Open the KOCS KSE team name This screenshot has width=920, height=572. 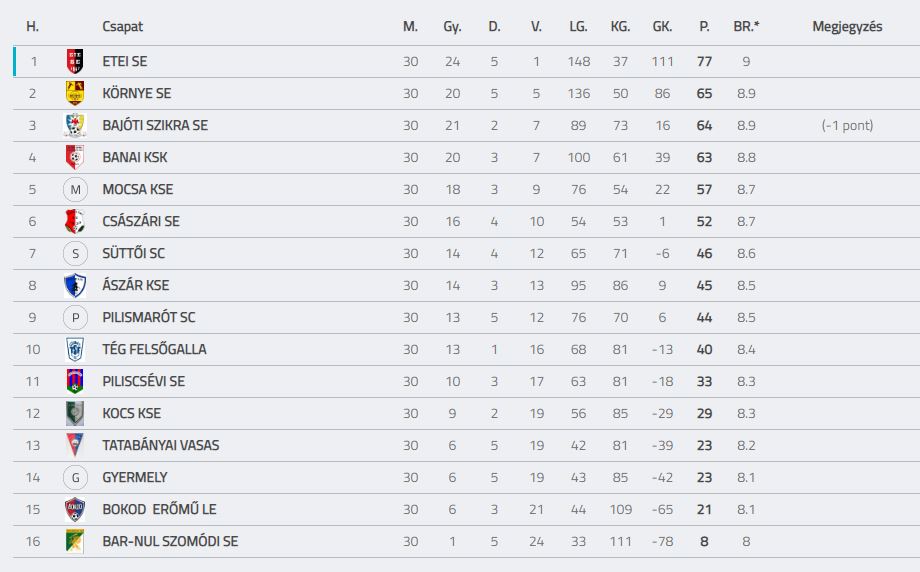131,413
